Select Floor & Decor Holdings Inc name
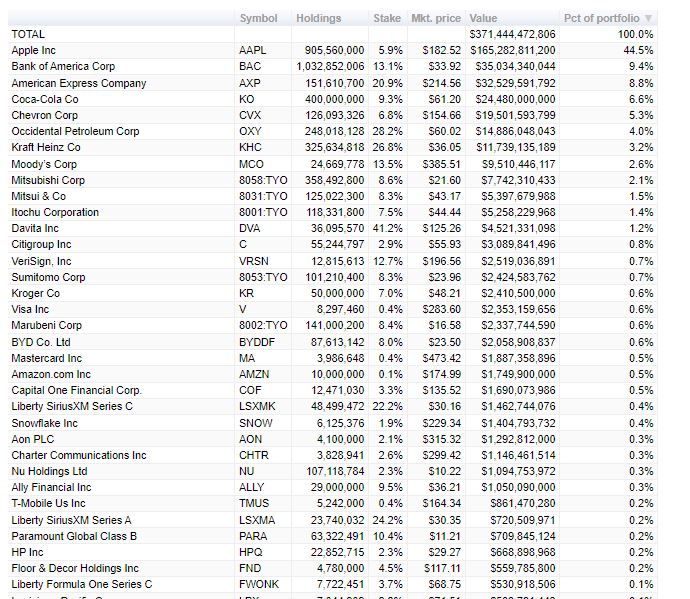The image size is (690, 599). click(75, 568)
